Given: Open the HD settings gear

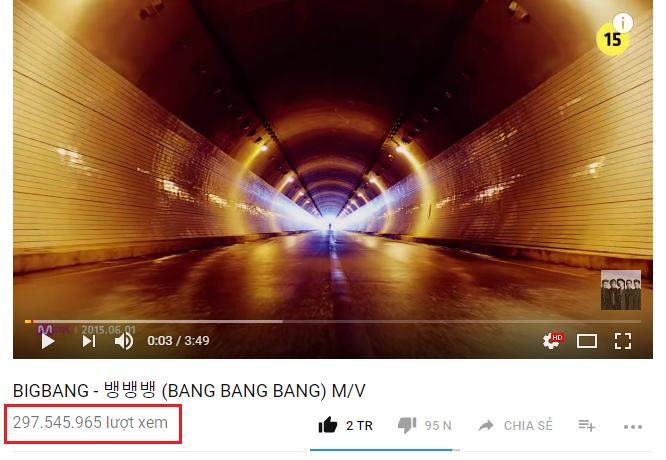Looking at the screenshot, I should (x=552, y=341).
